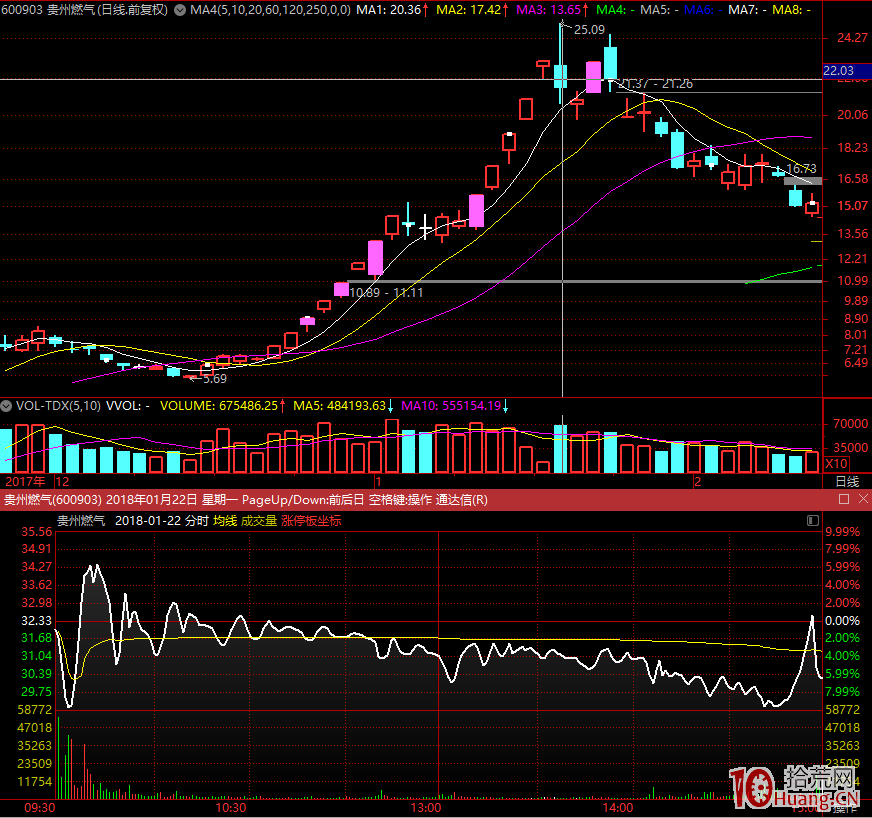The image size is (872, 818).
Task: Click the 9.99% upper percent axis label
Action: 843,532
